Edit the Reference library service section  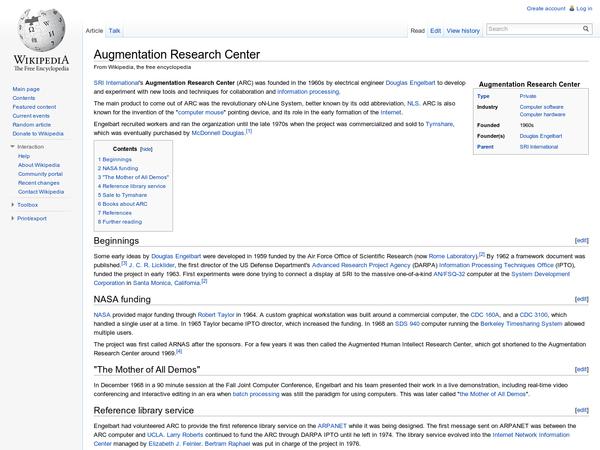[x=582, y=410]
